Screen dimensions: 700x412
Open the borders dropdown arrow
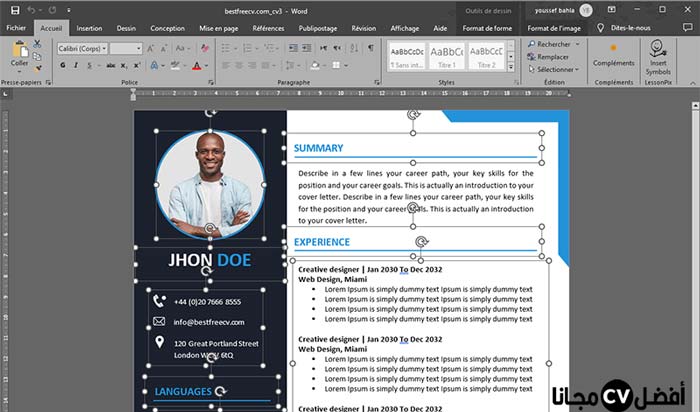pos(346,66)
